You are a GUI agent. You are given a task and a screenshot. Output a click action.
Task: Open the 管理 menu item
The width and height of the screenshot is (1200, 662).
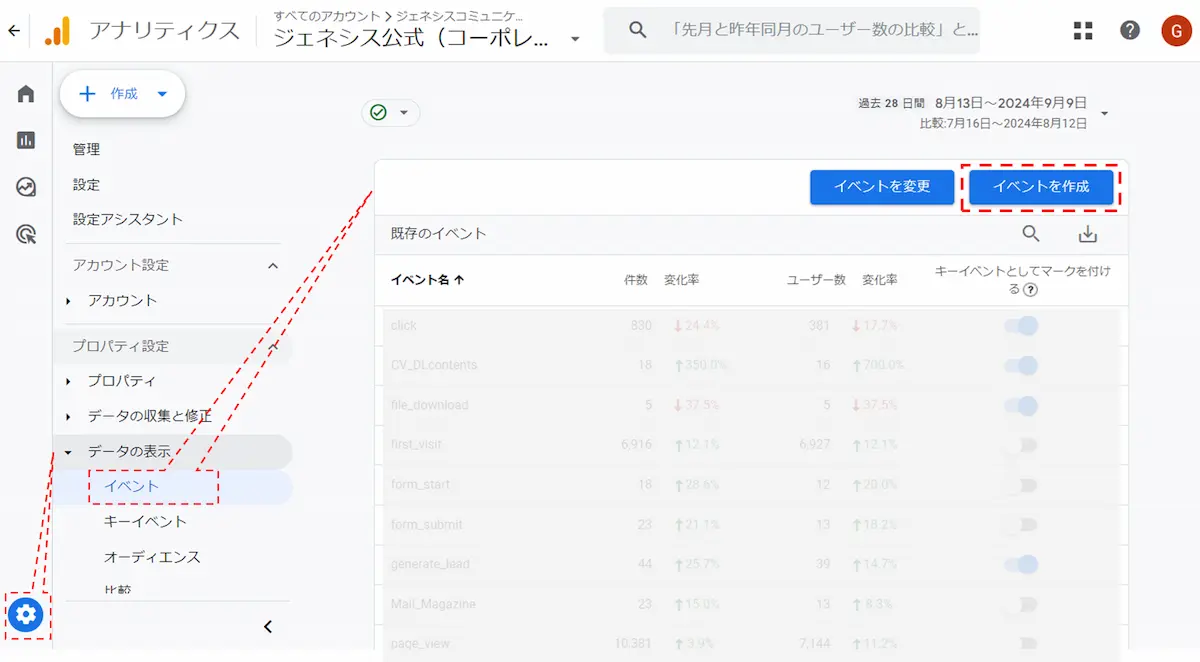coord(86,149)
